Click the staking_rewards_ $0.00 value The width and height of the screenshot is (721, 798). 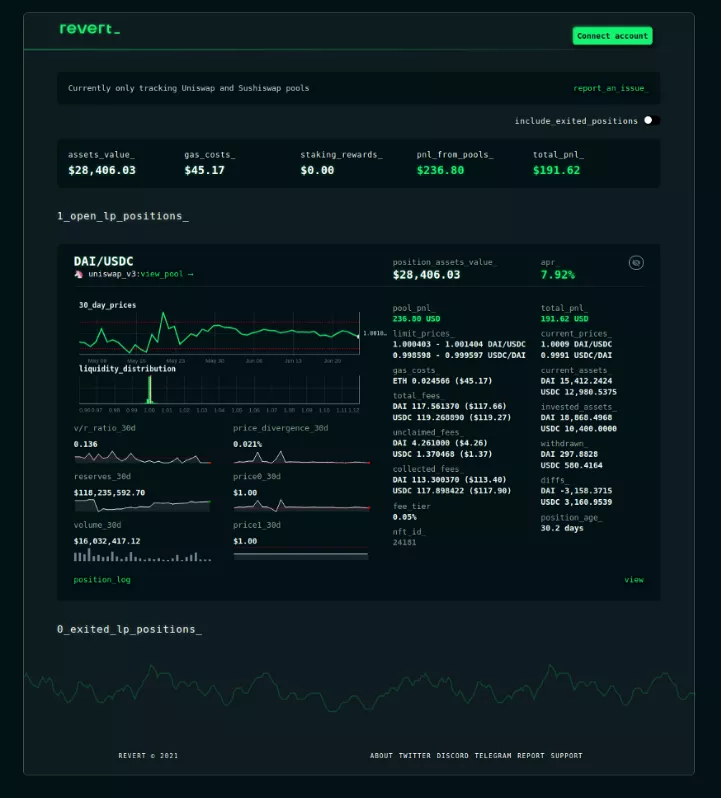(x=317, y=170)
